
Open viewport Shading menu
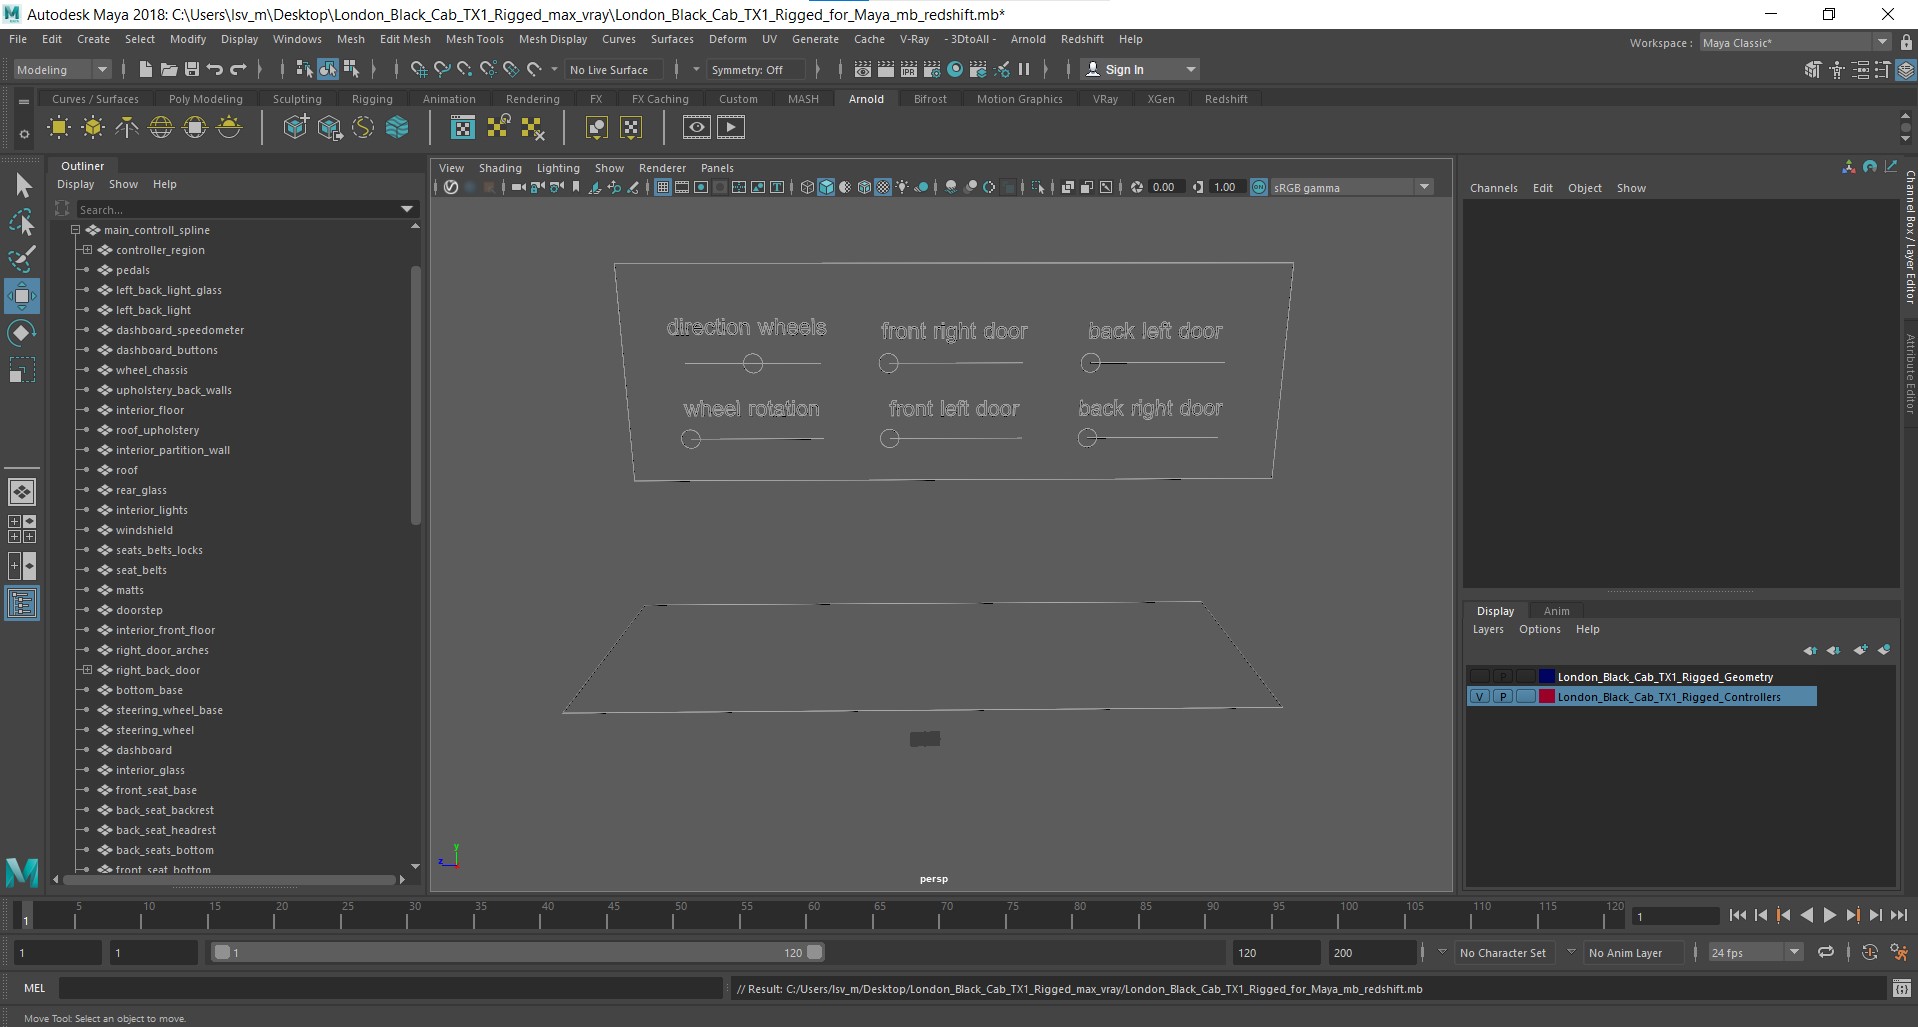(500, 168)
